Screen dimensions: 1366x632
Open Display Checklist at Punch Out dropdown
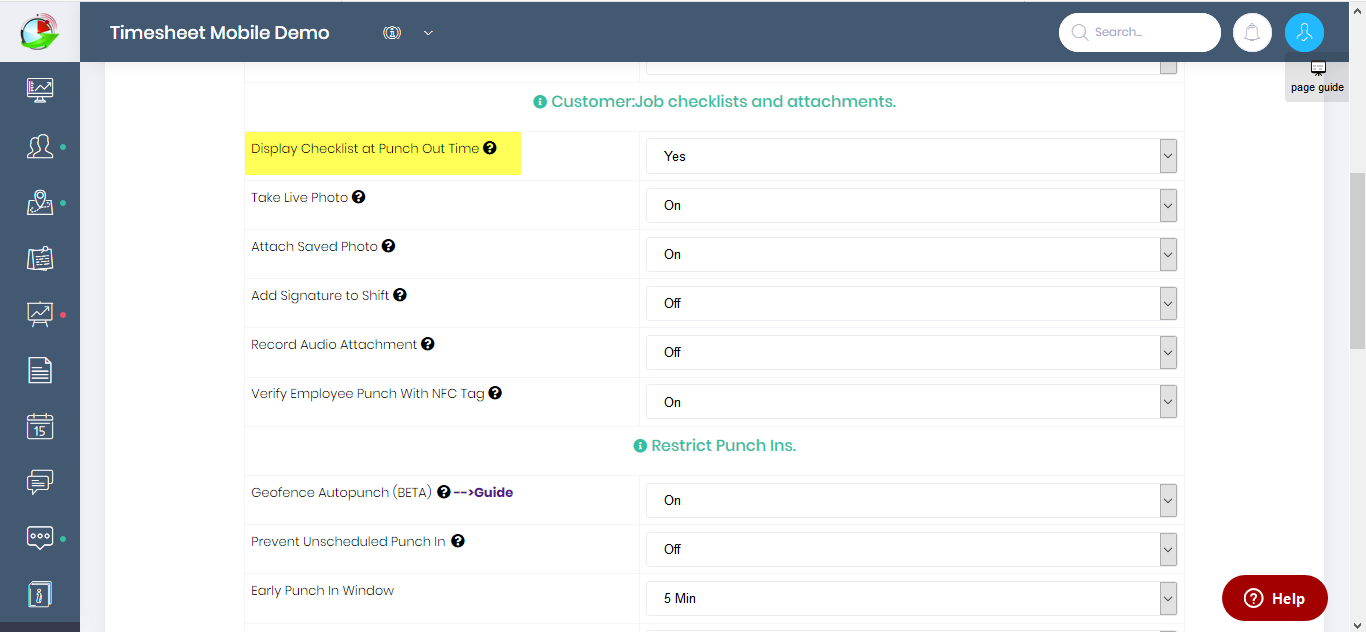(911, 156)
